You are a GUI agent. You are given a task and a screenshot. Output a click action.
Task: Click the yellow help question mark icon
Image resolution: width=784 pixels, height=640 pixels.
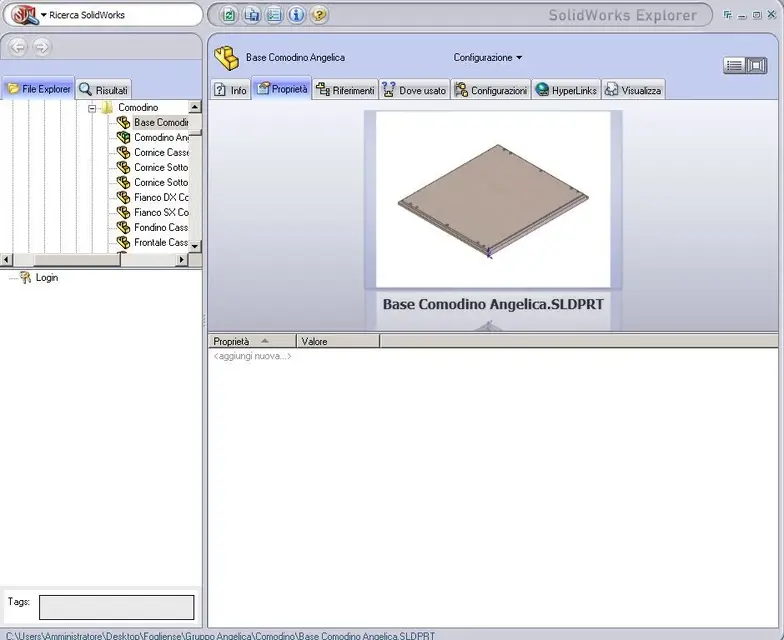319,15
